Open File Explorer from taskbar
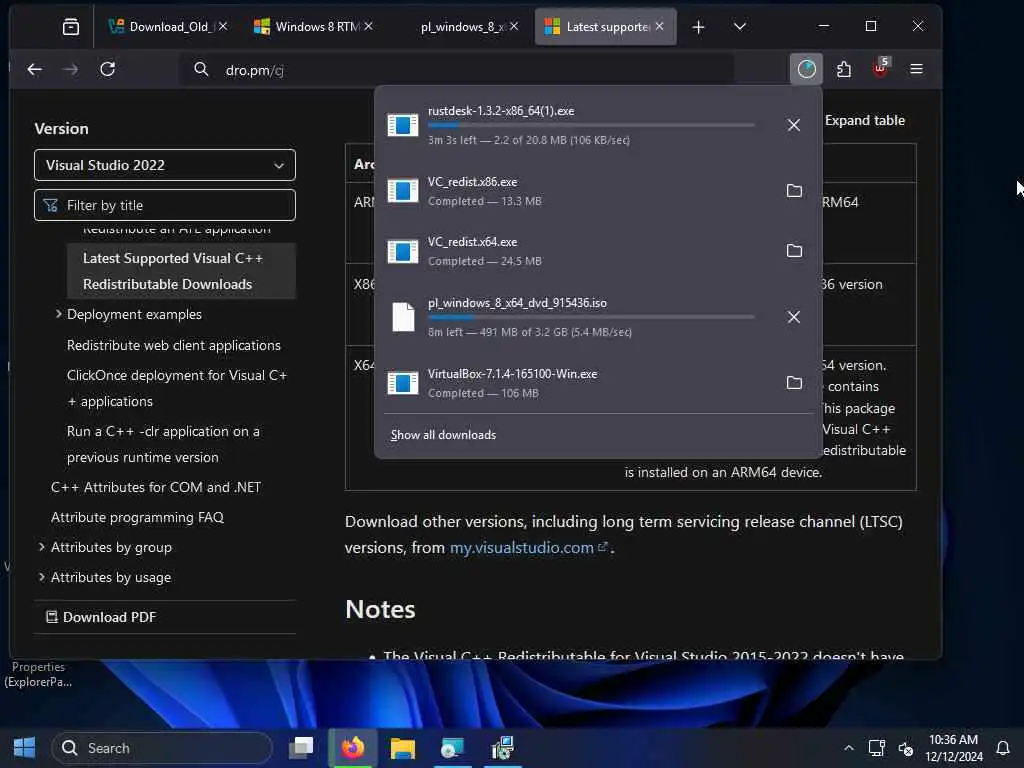 pyautogui.click(x=402, y=748)
